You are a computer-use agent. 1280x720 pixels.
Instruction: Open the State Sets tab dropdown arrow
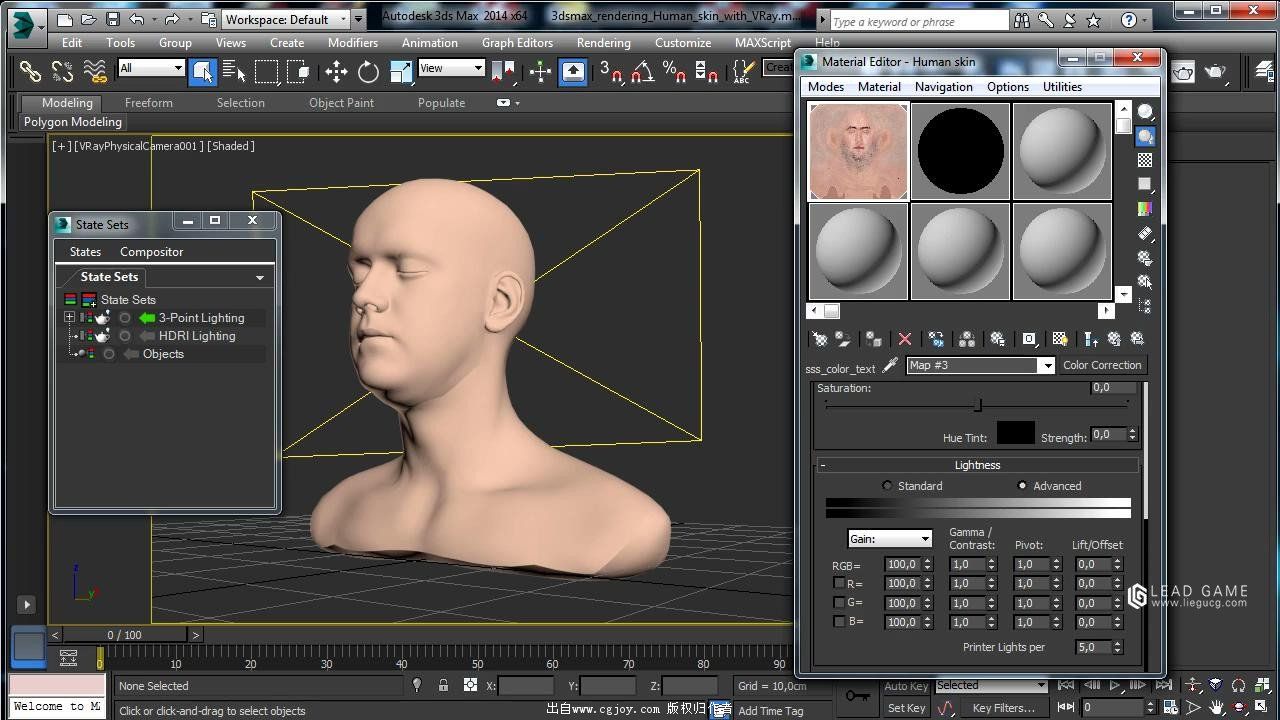(260, 278)
